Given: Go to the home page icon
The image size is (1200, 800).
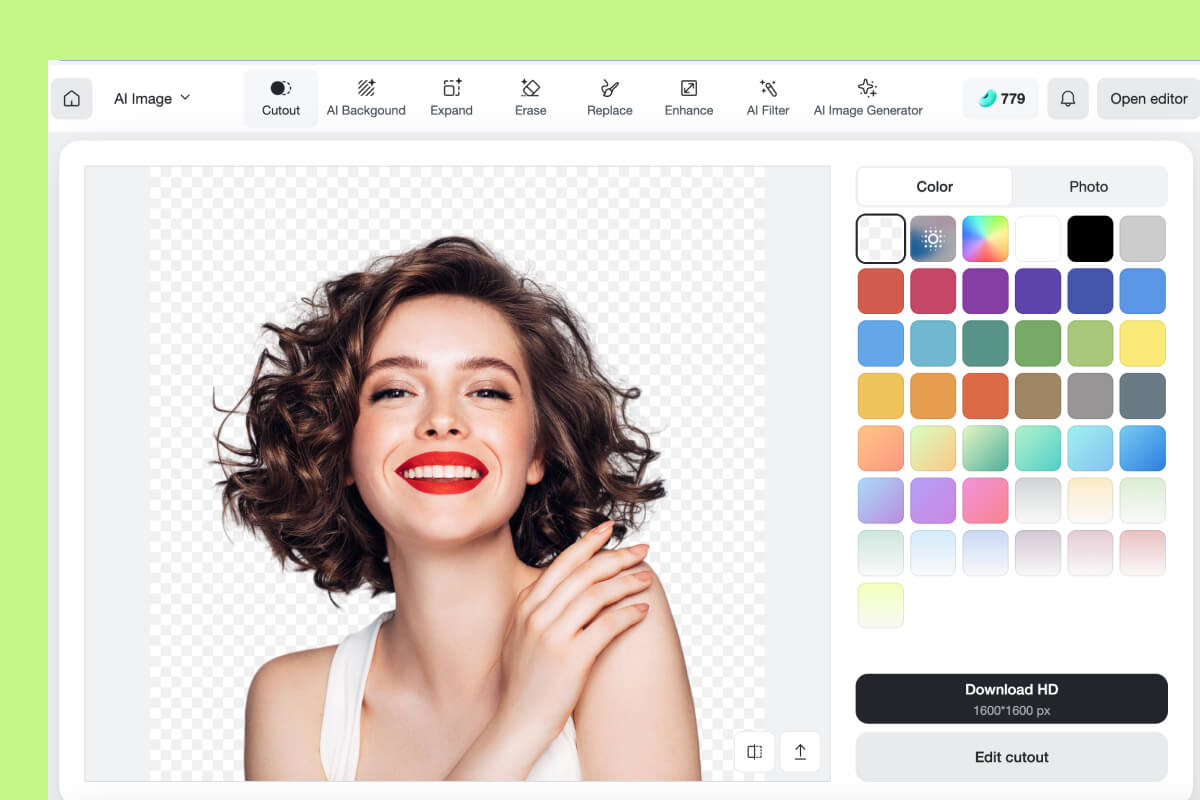Looking at the screenshot, I should (71, 99).
